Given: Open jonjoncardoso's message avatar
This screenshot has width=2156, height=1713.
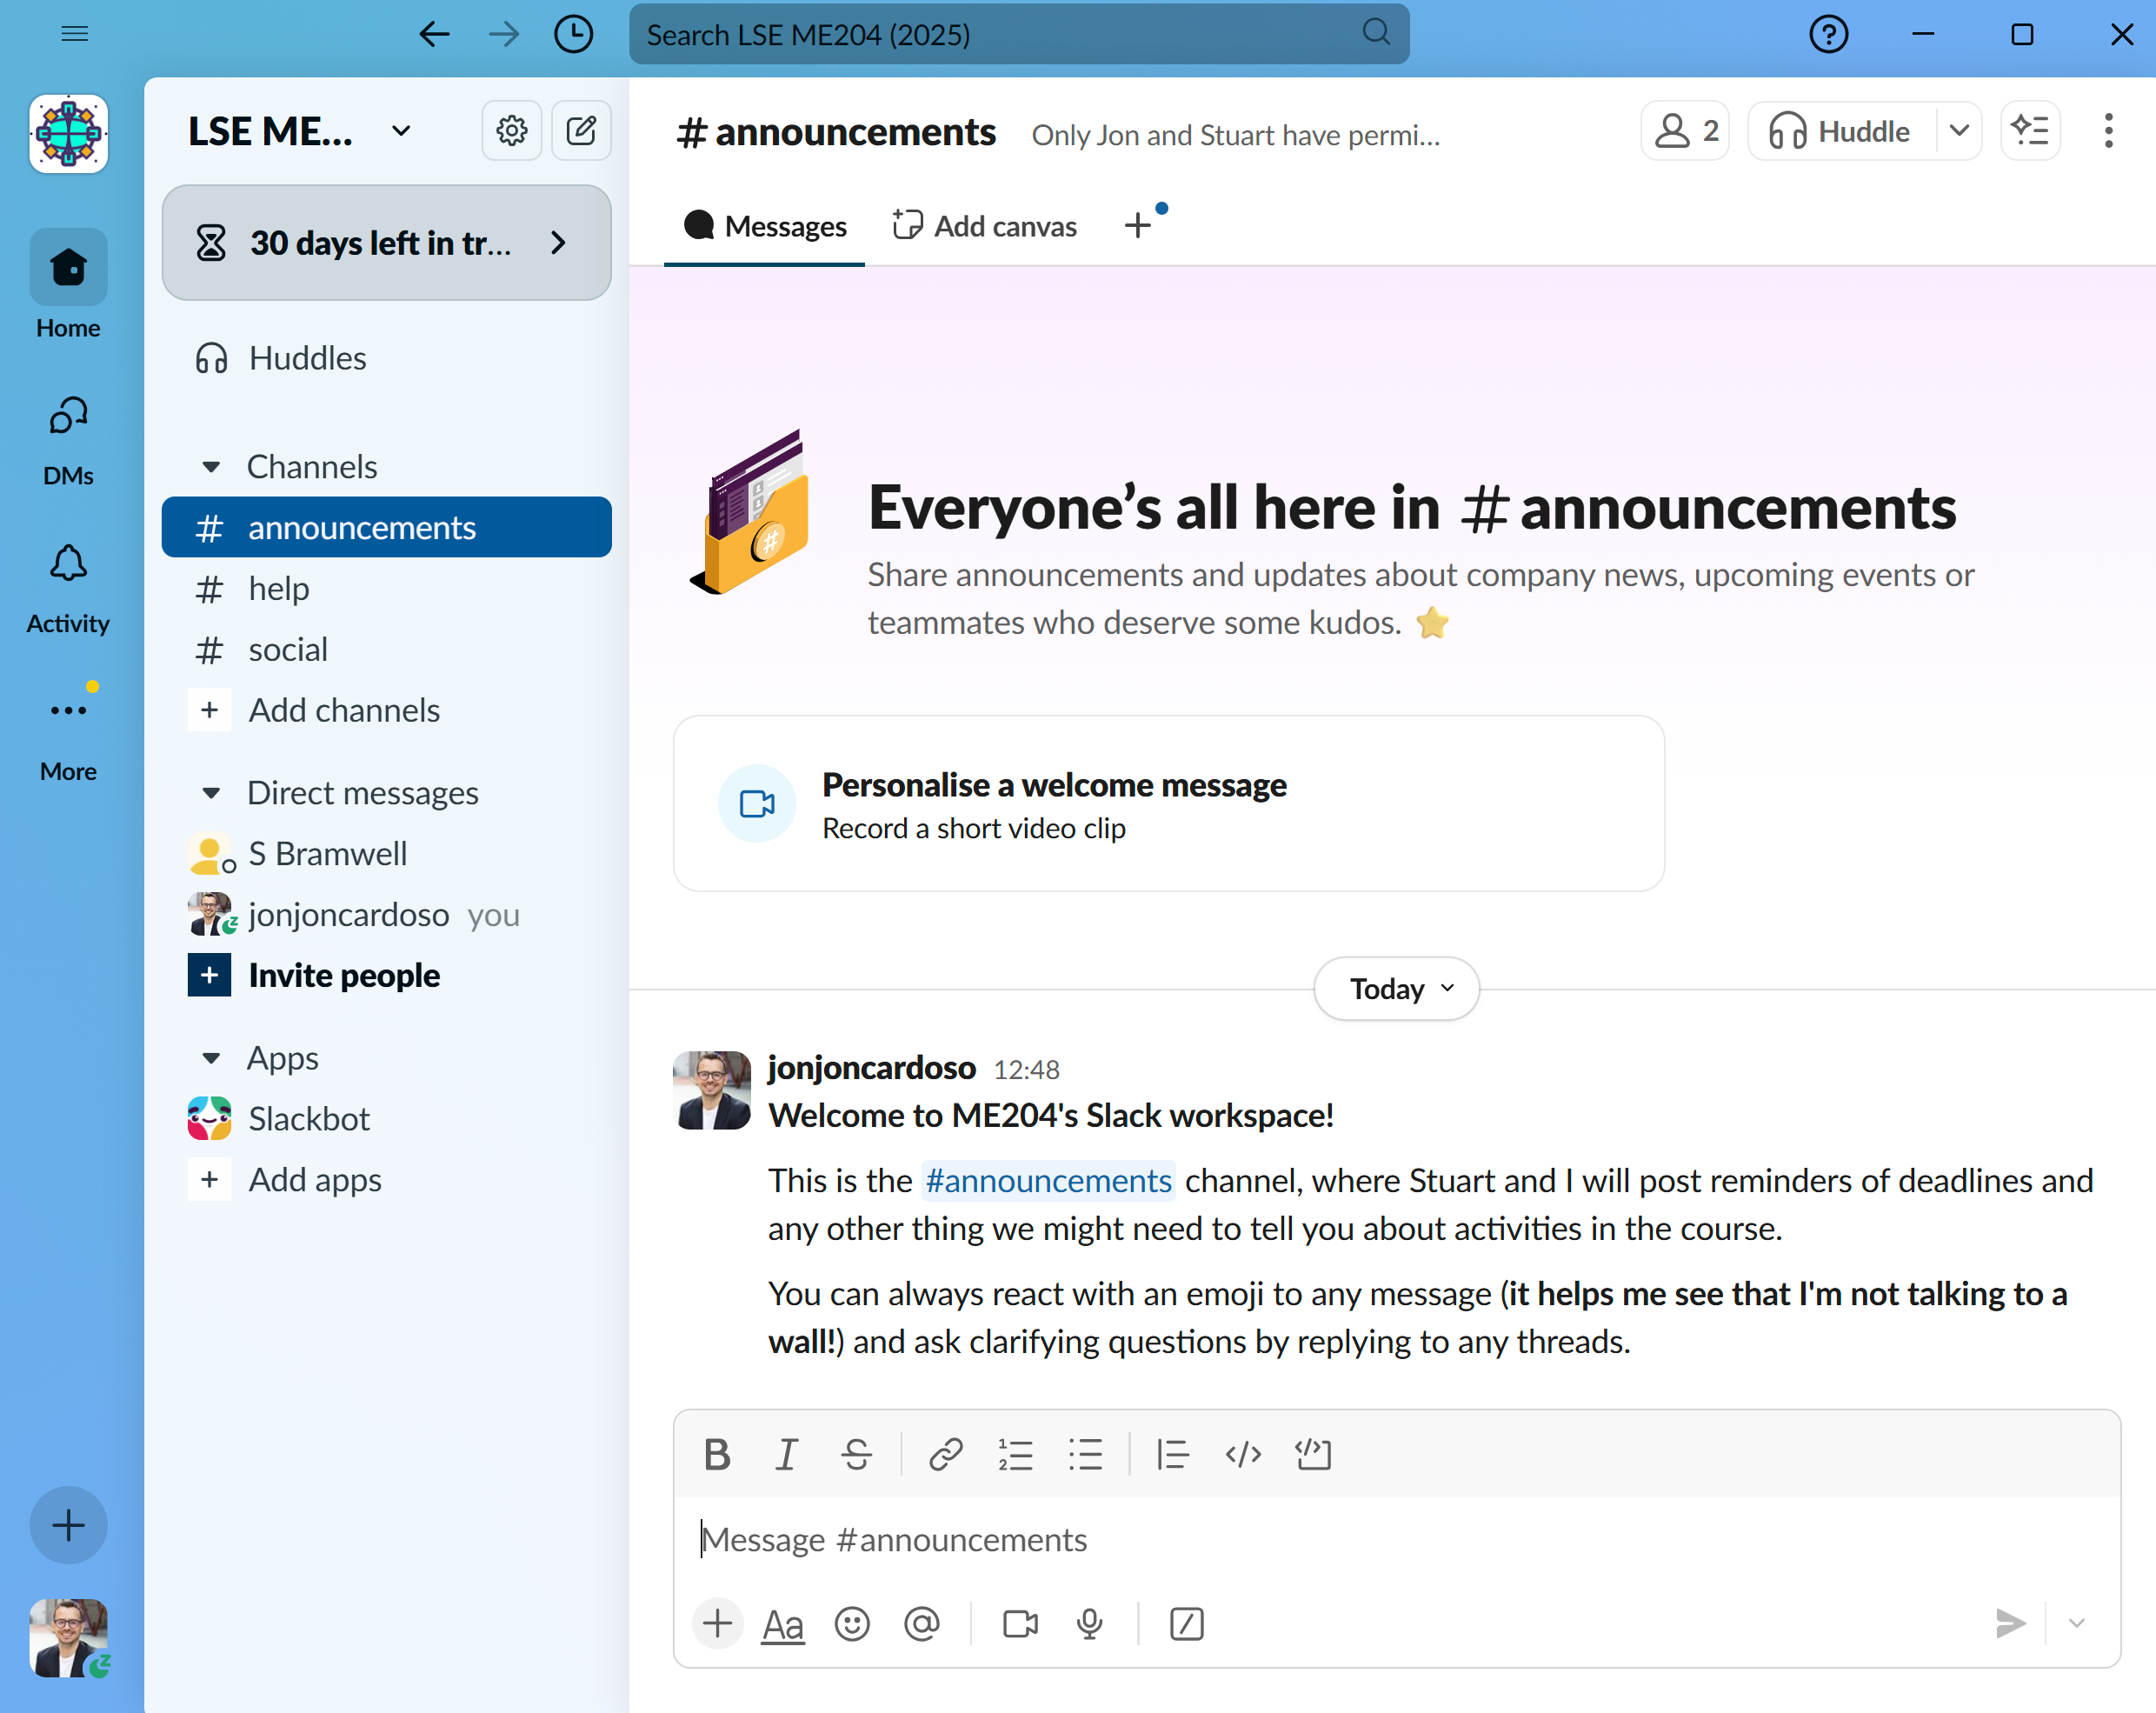Looking at the screenshot, I should tap(712, 1090).
